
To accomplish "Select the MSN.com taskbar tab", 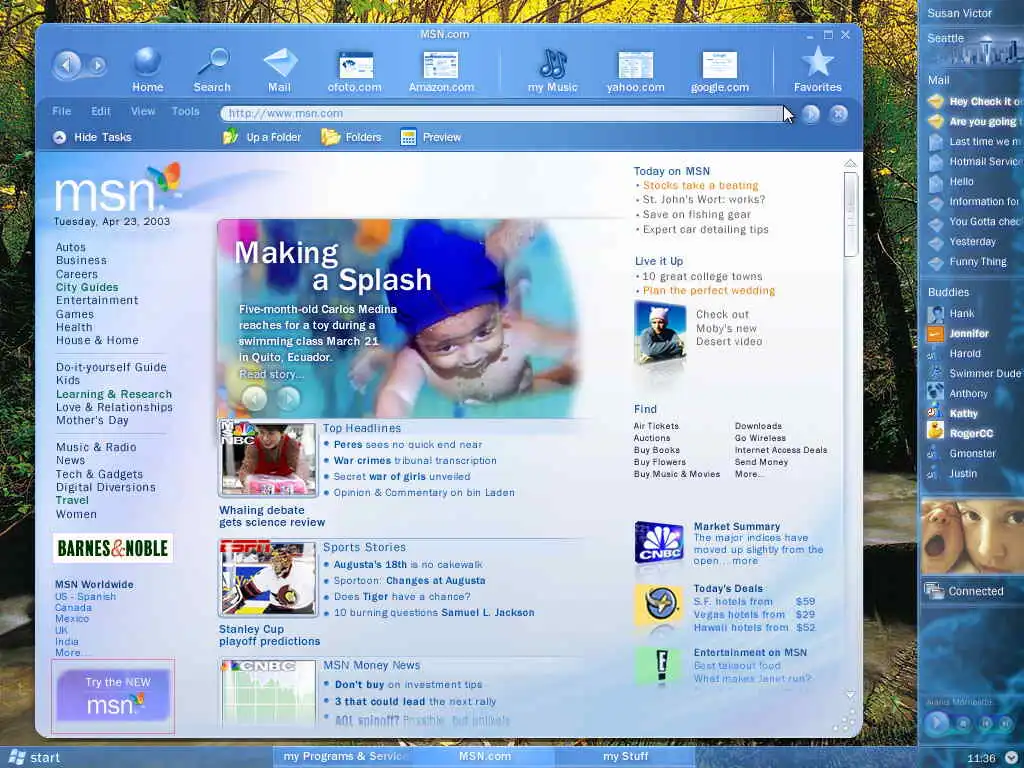I will tap(485, 756).
